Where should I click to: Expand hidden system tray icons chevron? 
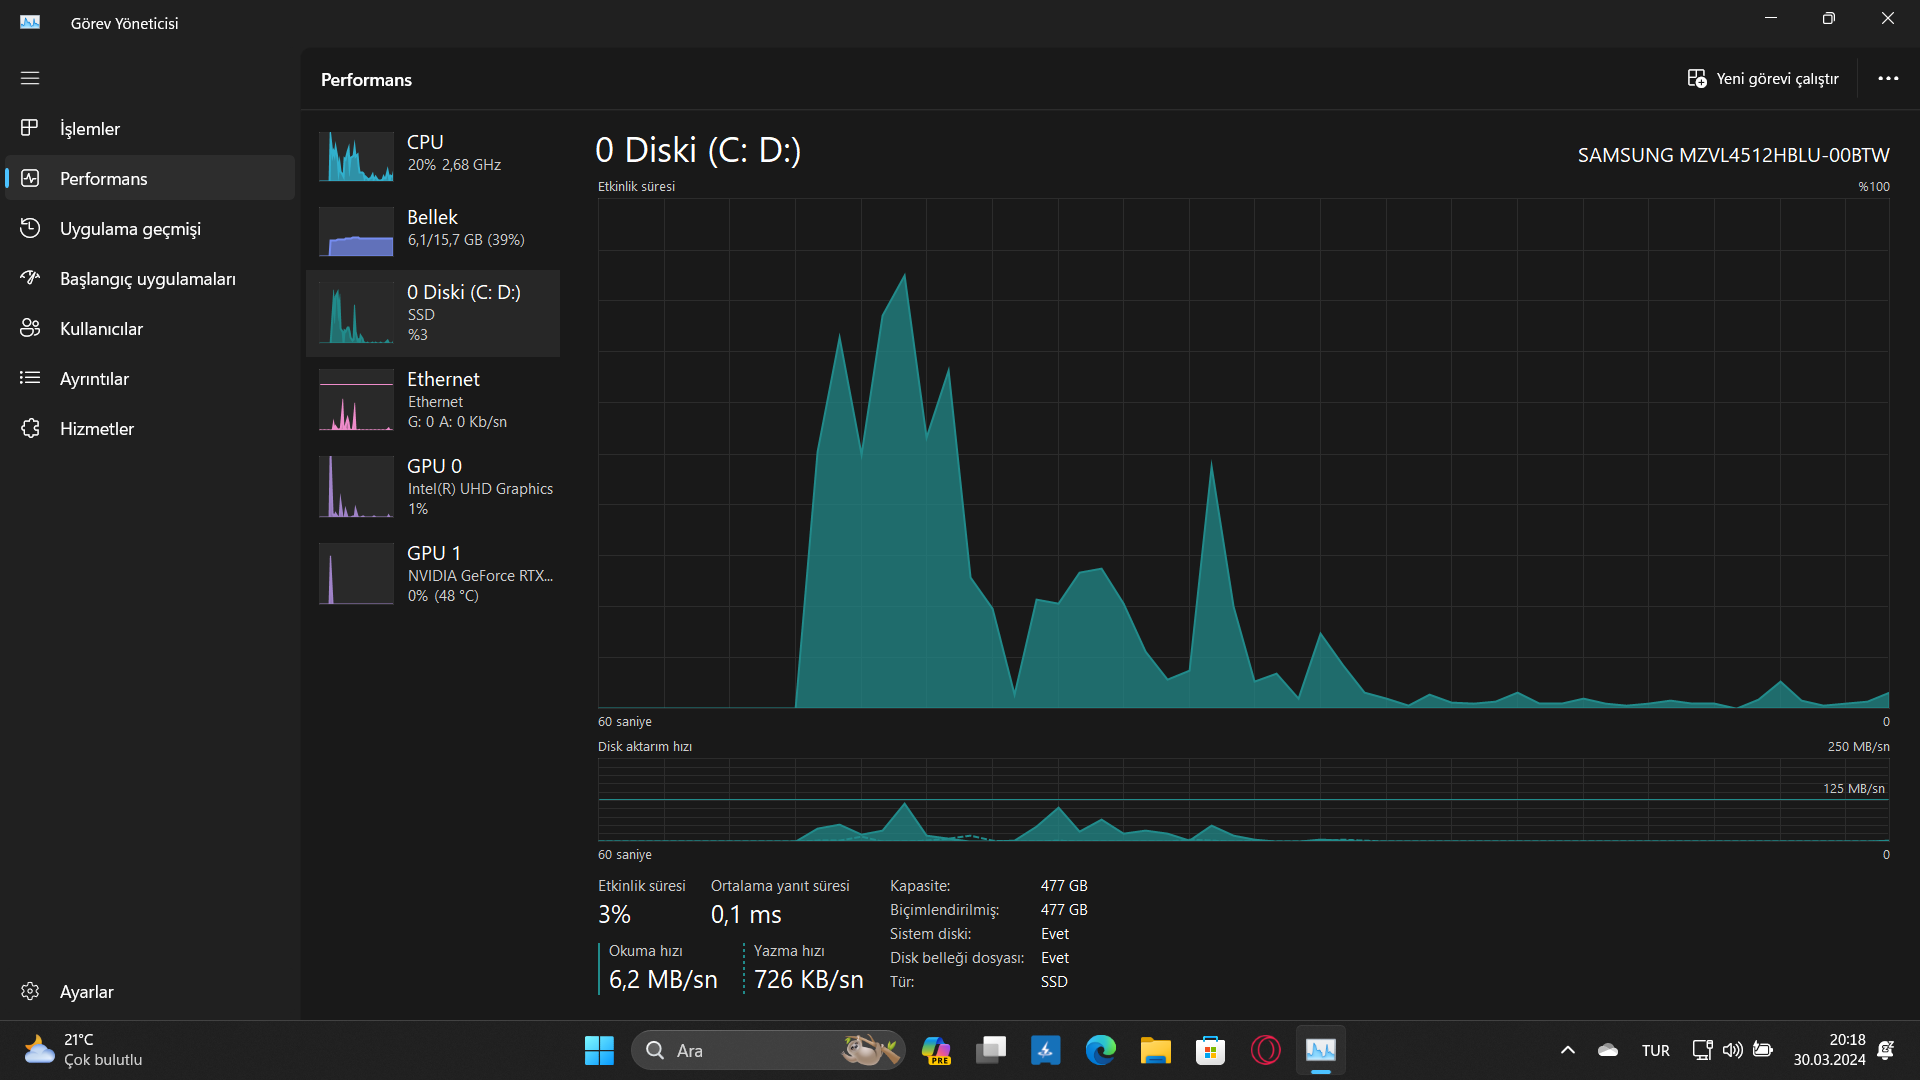coord(1568,1050)
